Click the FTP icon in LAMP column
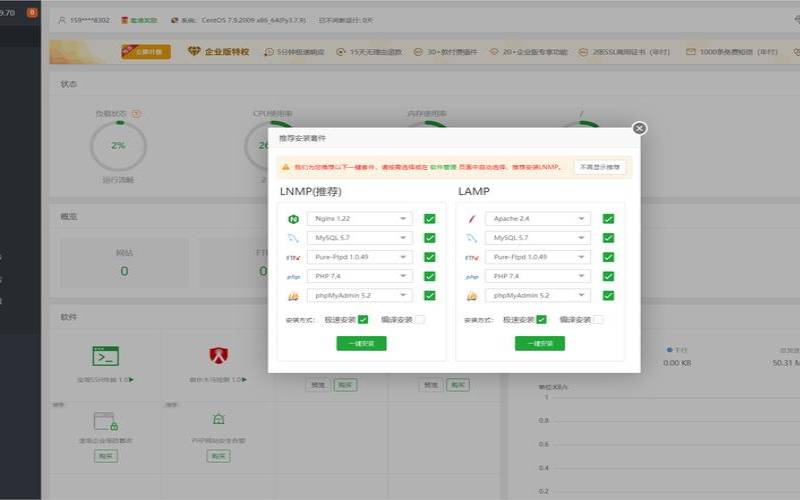This screenshot has height=500, width=800. click(x=472, y=258)
